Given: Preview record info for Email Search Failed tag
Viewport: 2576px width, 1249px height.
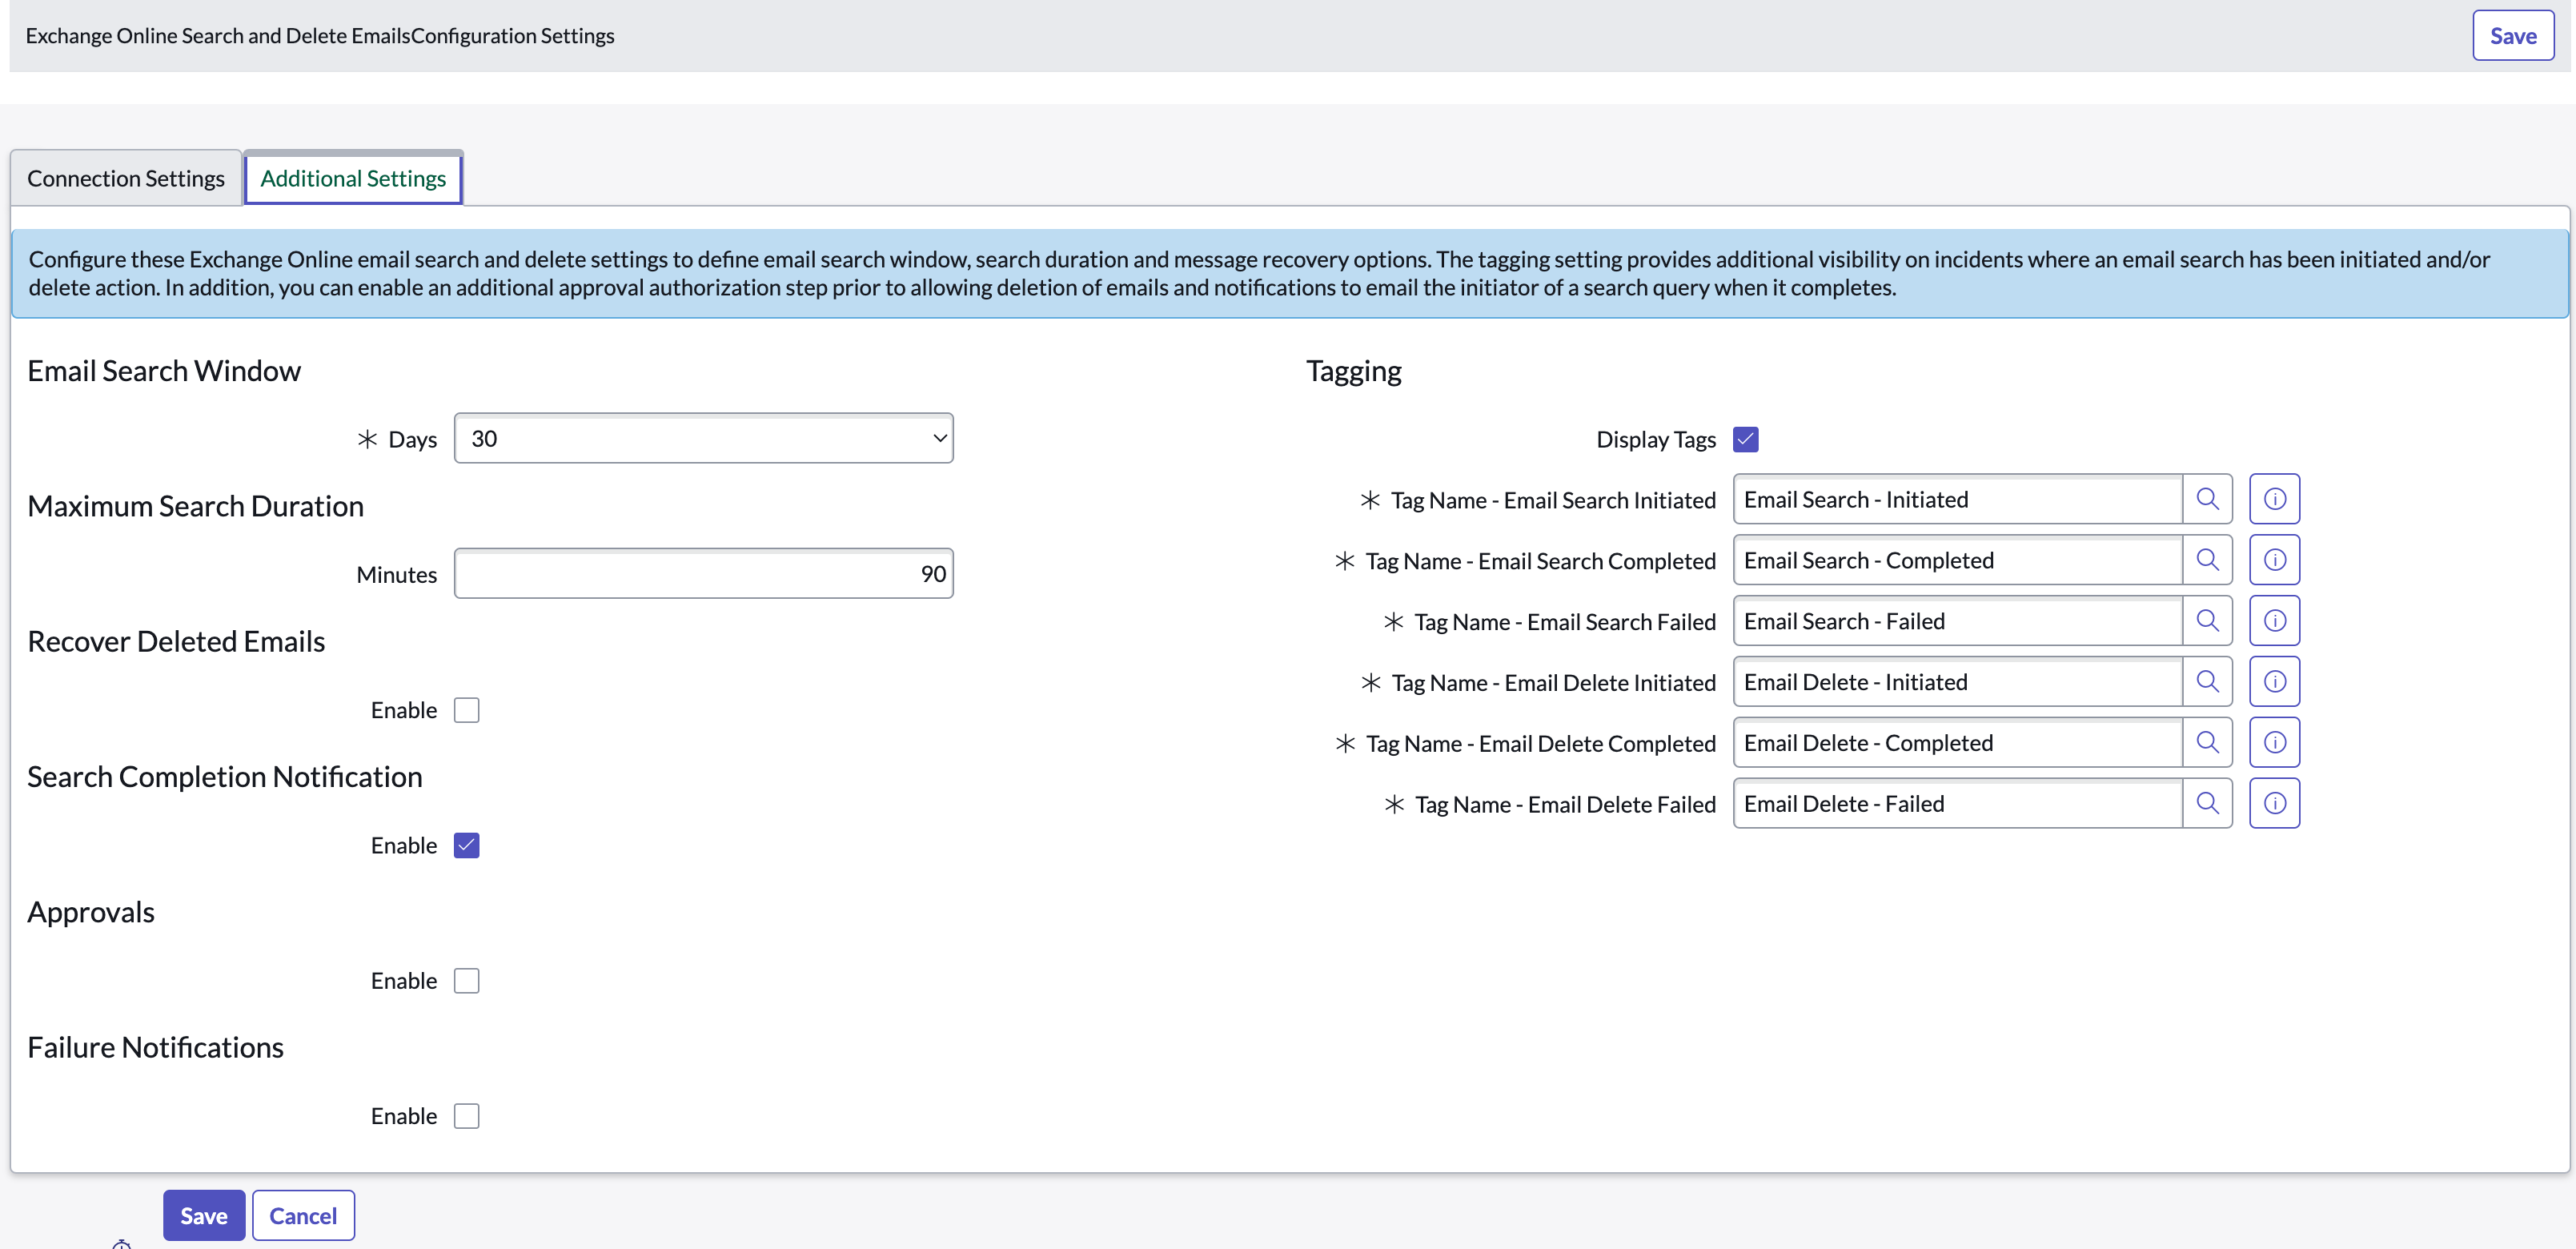Looking at the screenshot, I should [2274, 621].
